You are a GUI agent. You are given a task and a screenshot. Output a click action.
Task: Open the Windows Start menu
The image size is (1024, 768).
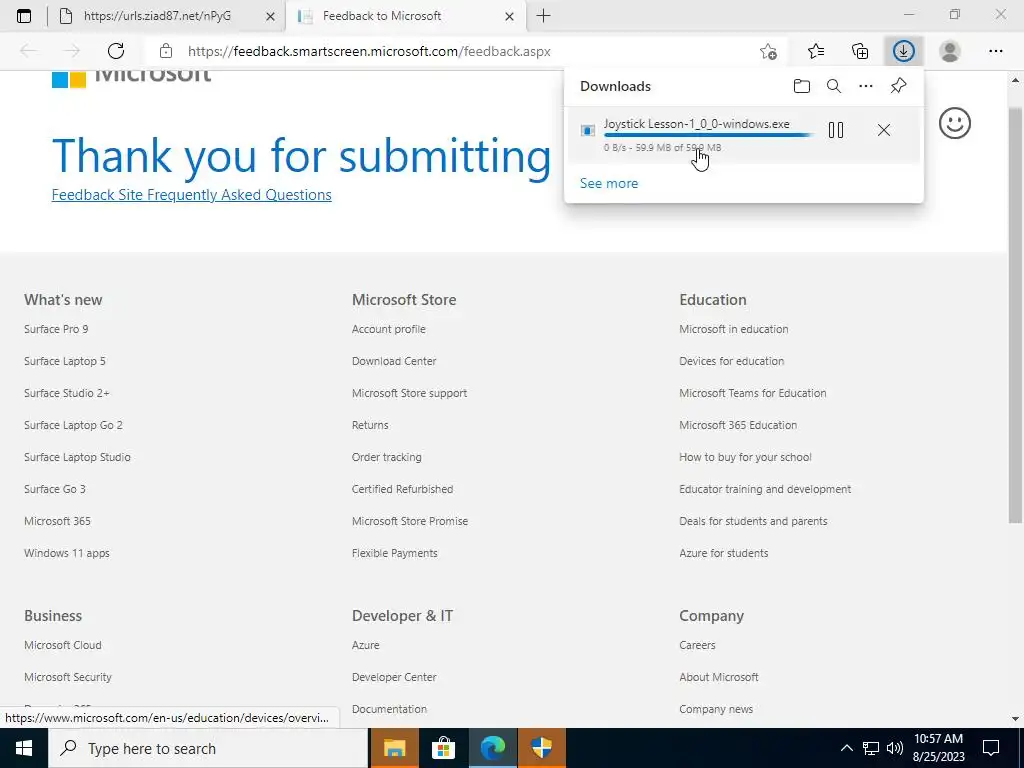point(24,748)
